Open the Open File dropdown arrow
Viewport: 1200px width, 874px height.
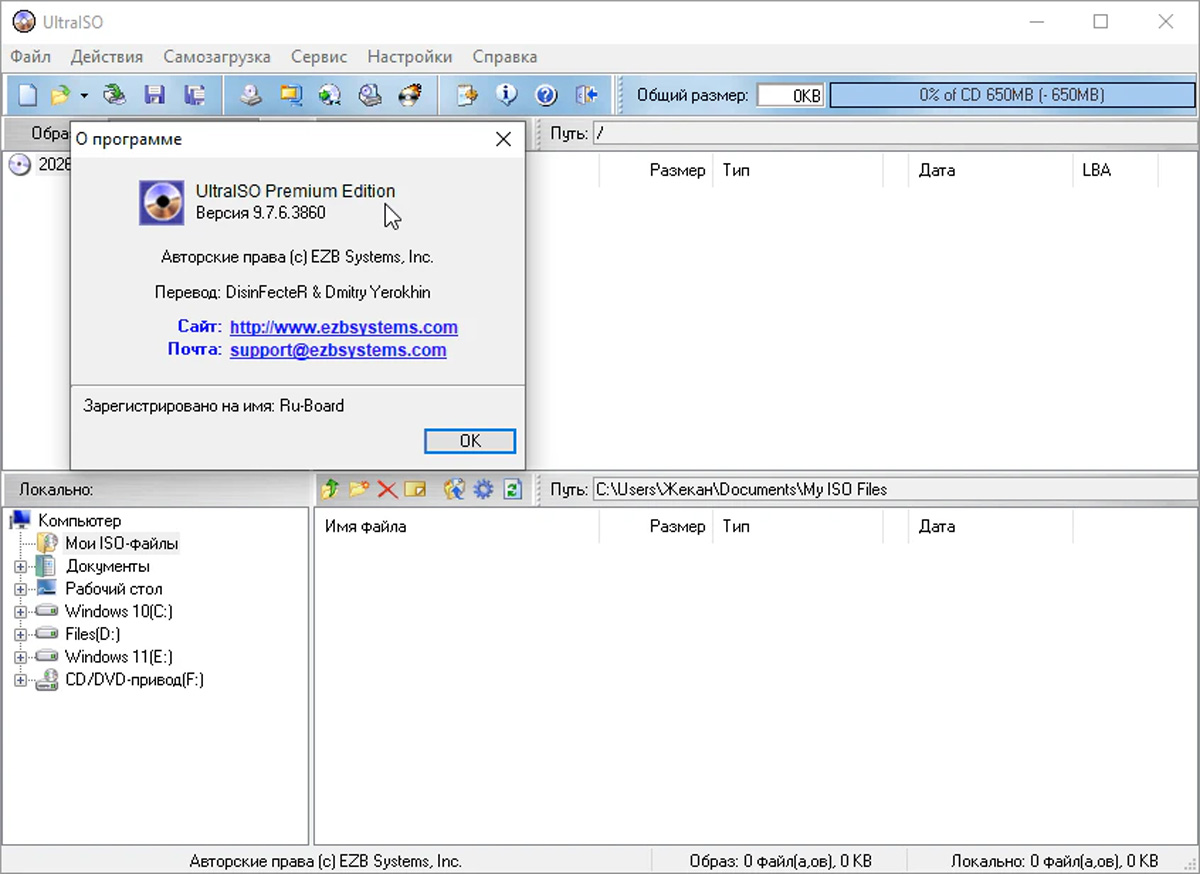(x=83, y=94)
